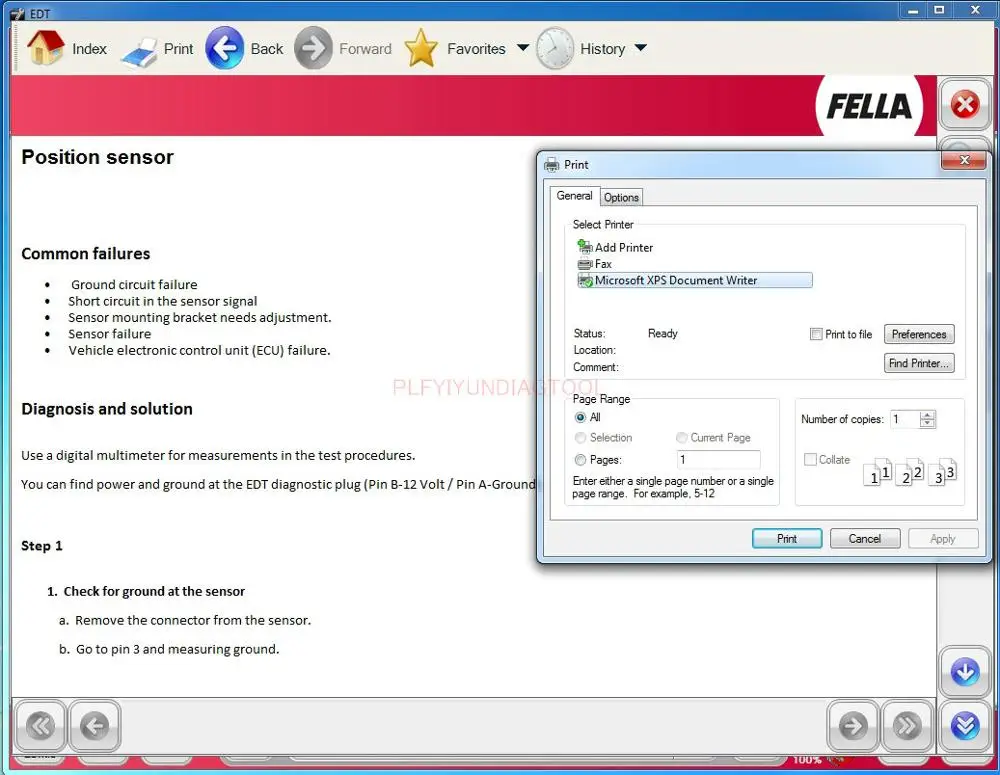Cancel the Print dialog
This screenshot has width=1000, height=775.
865,538
